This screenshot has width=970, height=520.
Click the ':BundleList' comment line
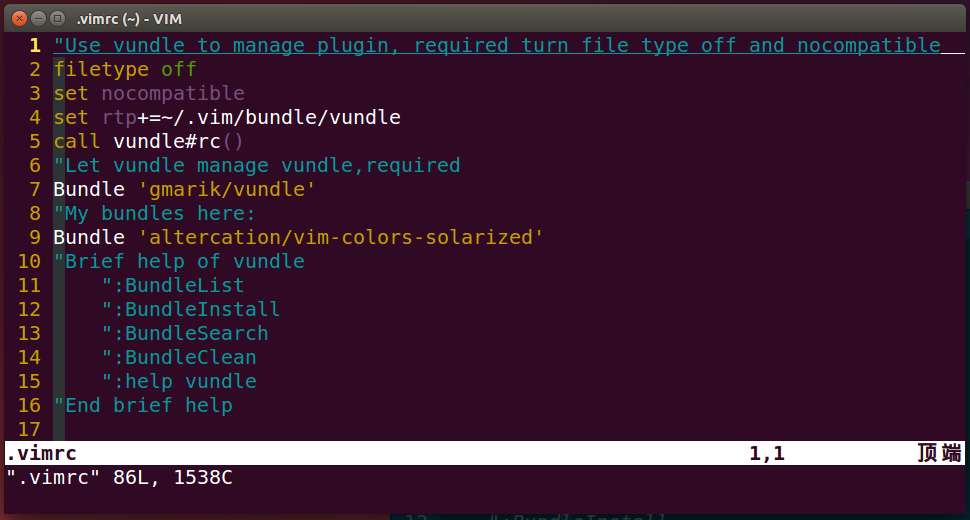click(173, 286)
